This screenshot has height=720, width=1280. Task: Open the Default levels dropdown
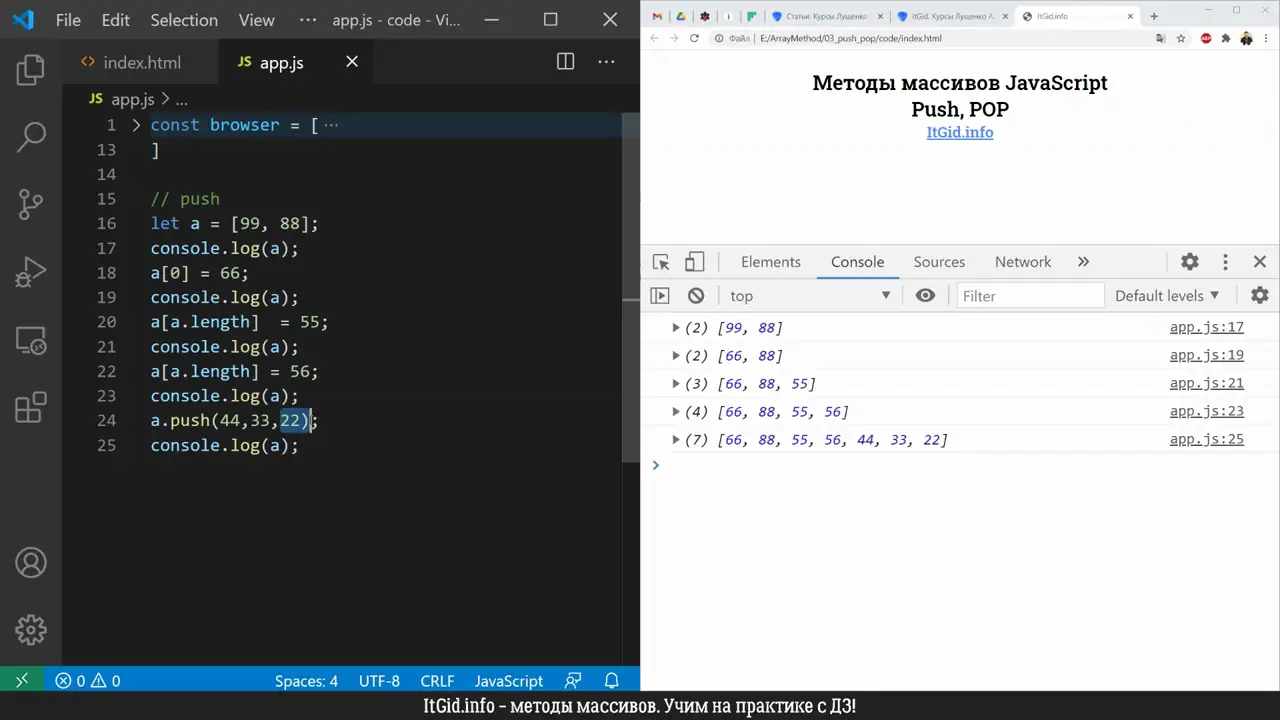click(1166, 295)
